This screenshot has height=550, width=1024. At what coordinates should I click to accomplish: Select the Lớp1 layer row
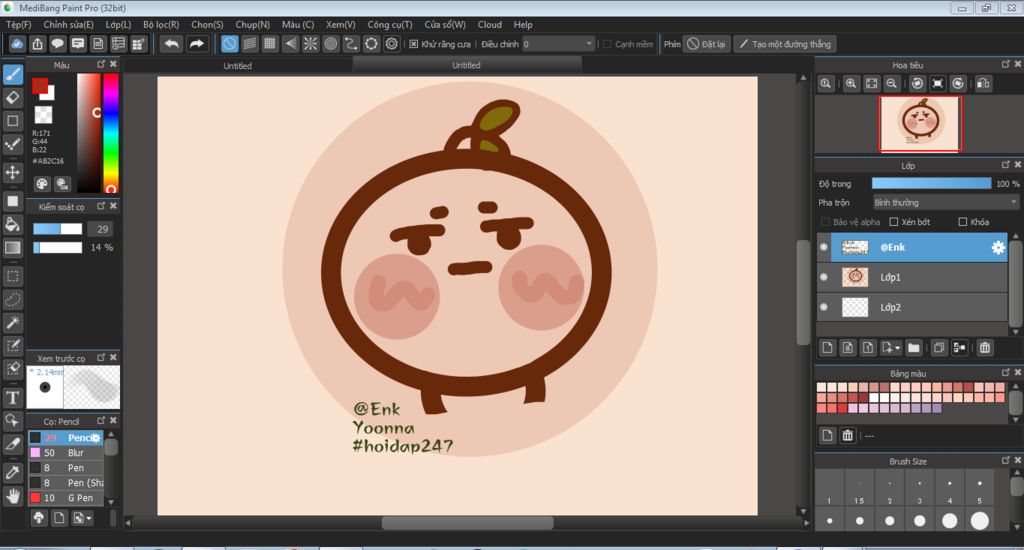point(912,278)
